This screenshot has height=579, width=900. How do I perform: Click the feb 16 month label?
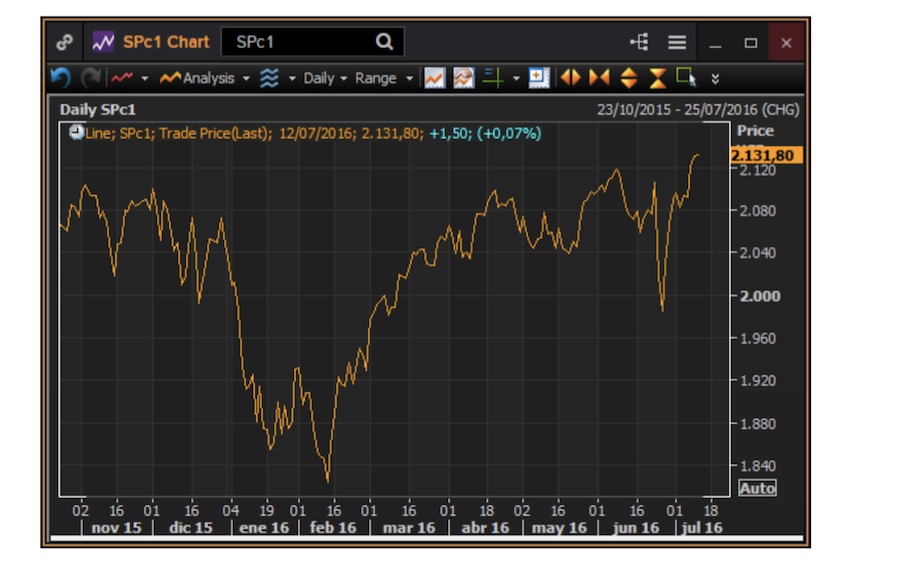[333, 528]
